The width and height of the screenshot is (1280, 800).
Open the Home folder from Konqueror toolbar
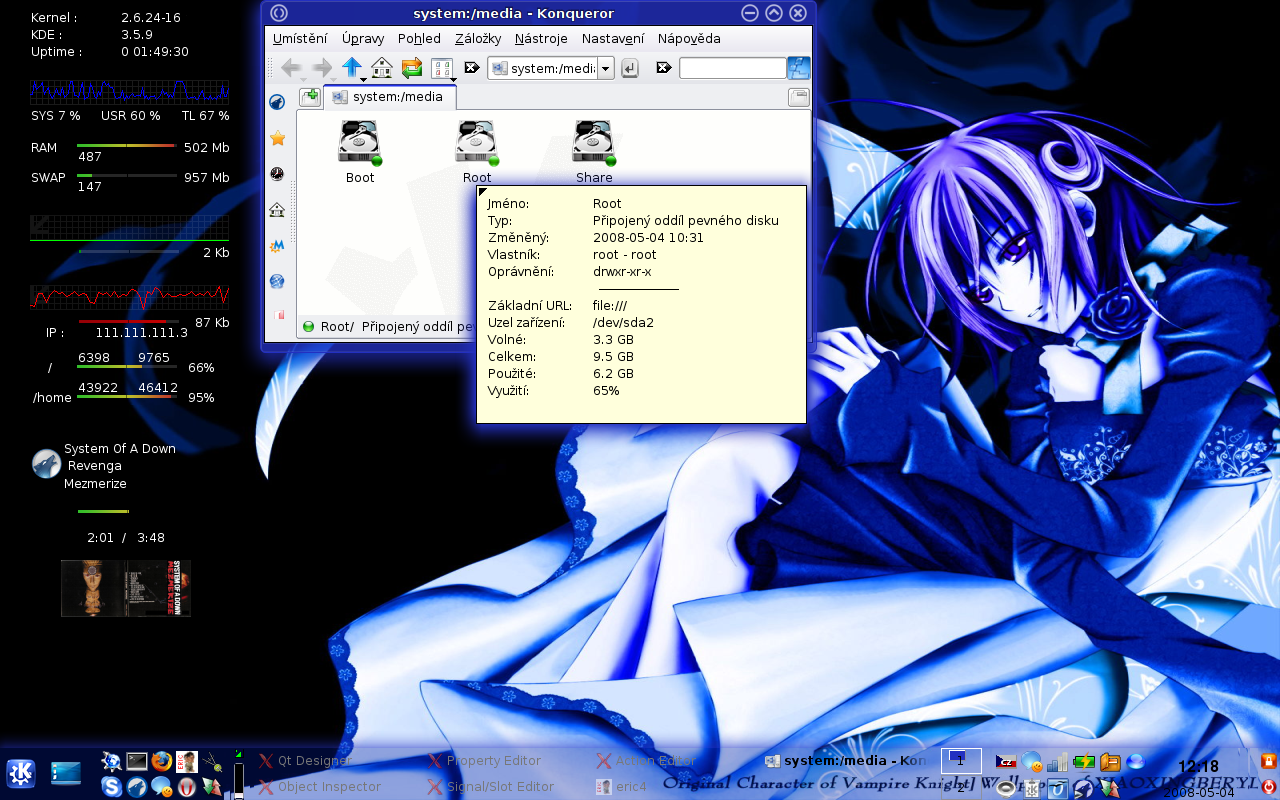click(x=381, y=68)
